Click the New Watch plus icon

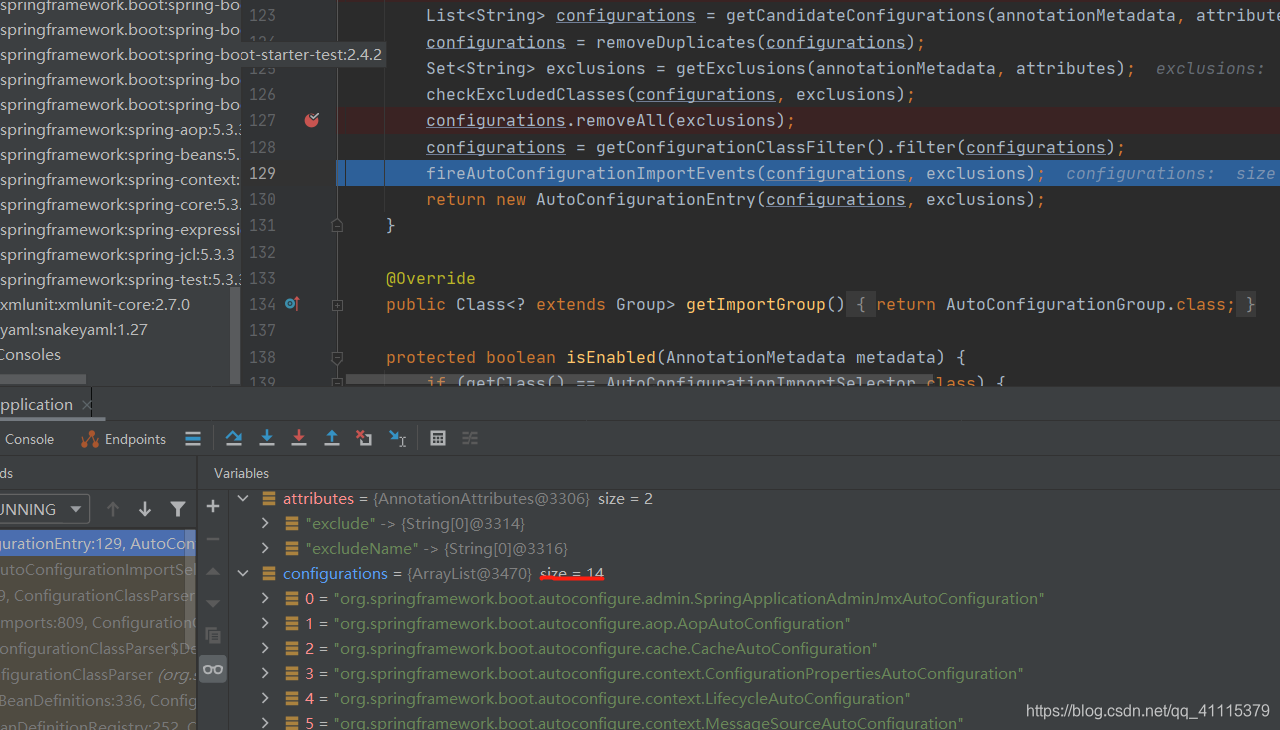212,506
